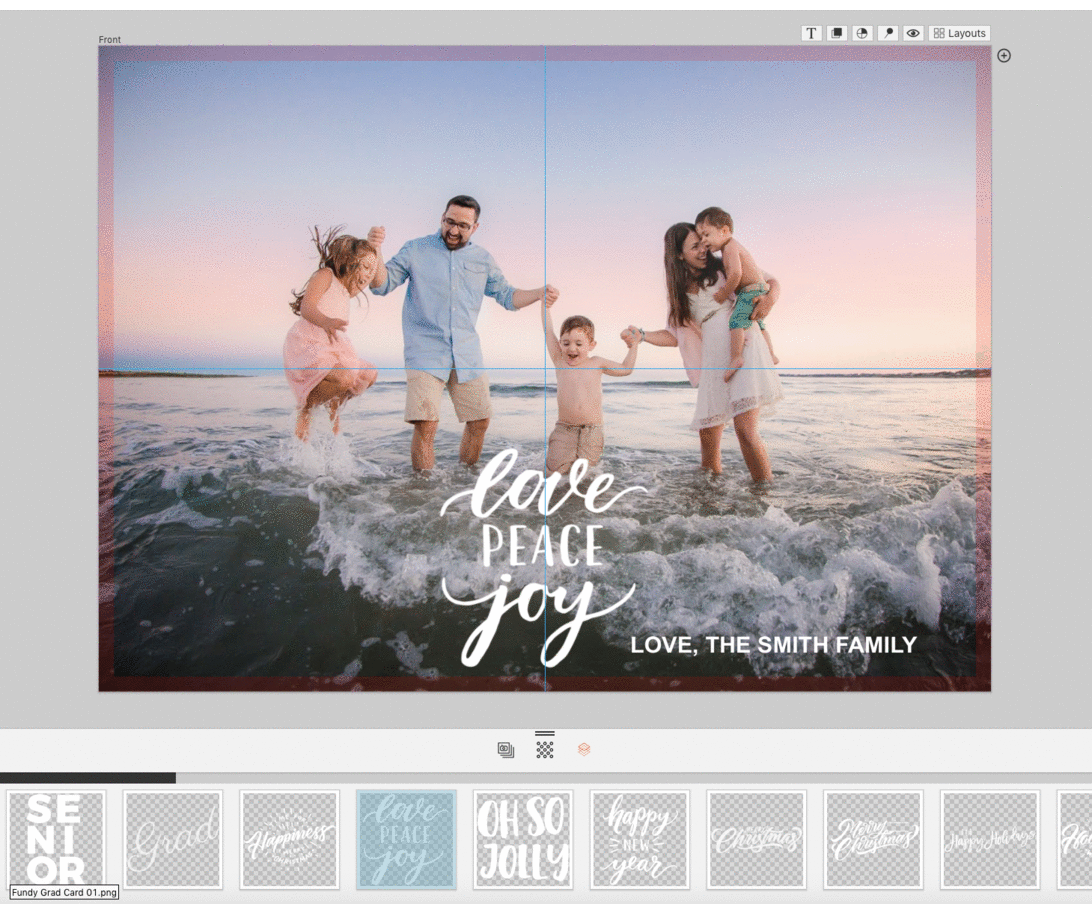Select the Happy Holidays graphic thumbnail
This screenshot has height=915, width=1092.
coord(990,839)
